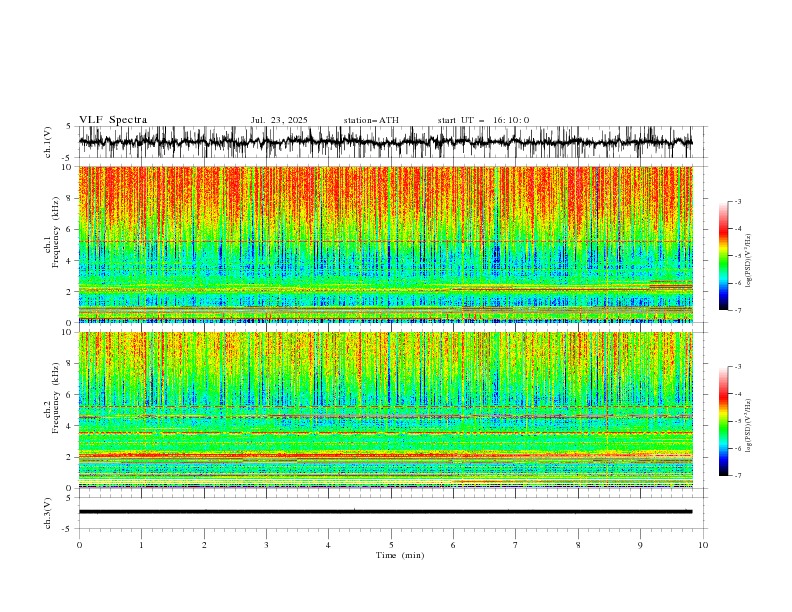Viewport: 792px width, 612px height.
Task: Click the ch.1 'log(PSD)(V²/Hz)' colorbar label
Action: click(x=749, y=261)
